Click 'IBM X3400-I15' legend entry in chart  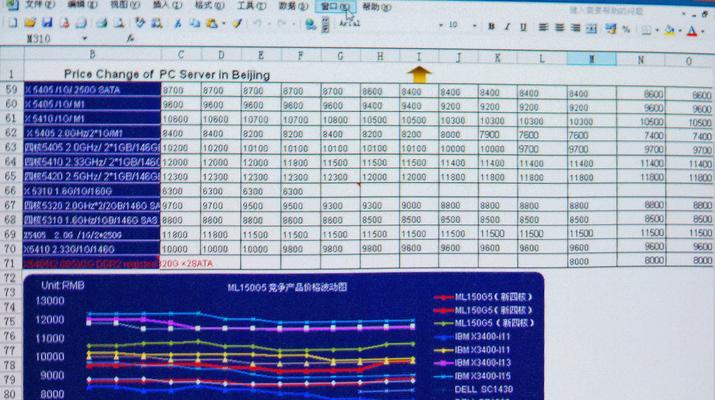point(482,376)
